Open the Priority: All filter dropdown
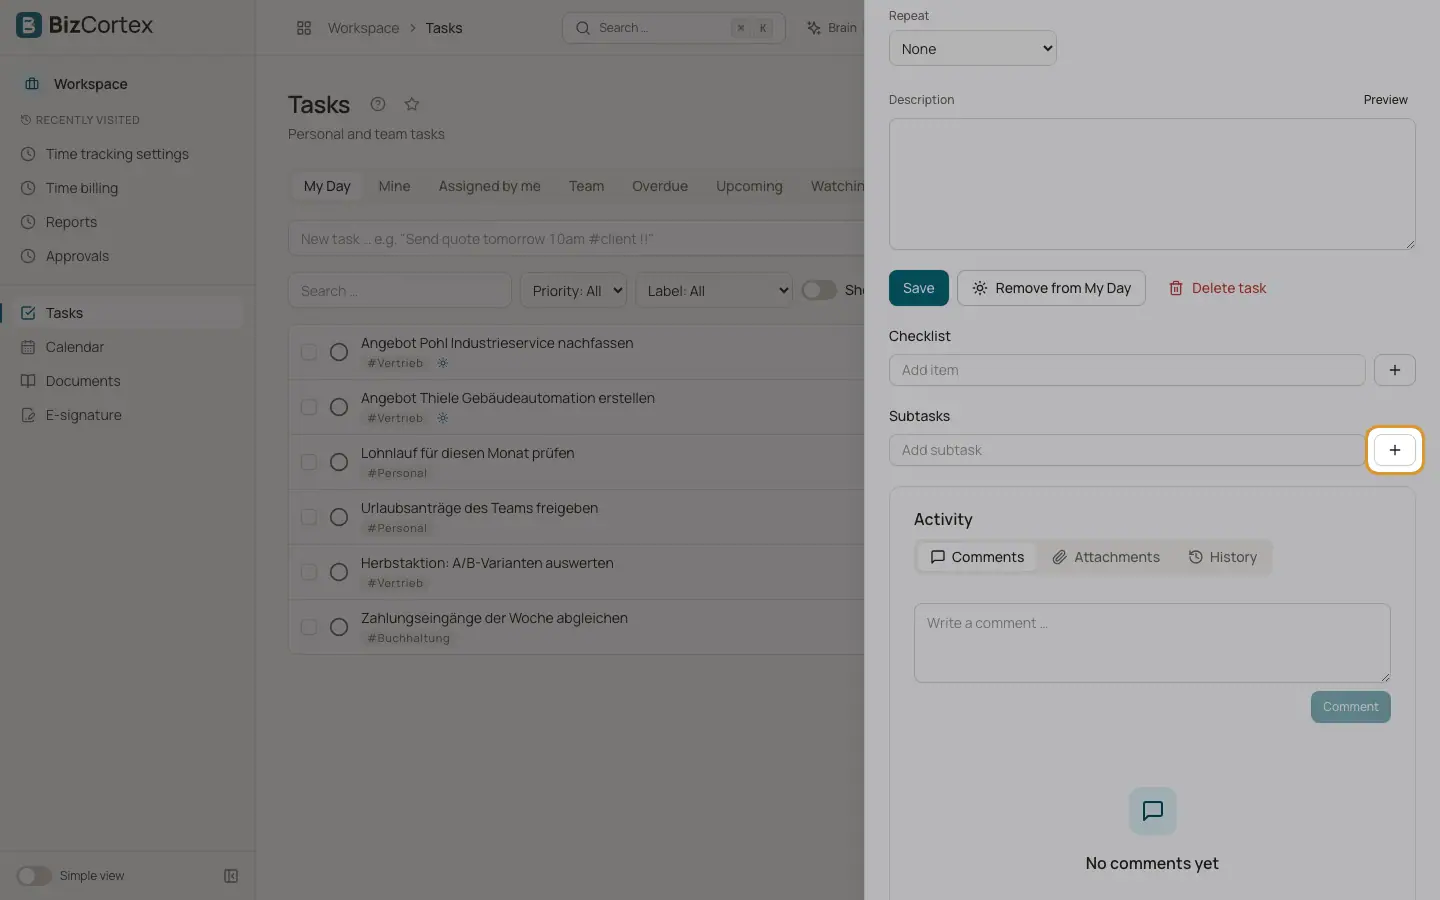 [x=573, y=291]
